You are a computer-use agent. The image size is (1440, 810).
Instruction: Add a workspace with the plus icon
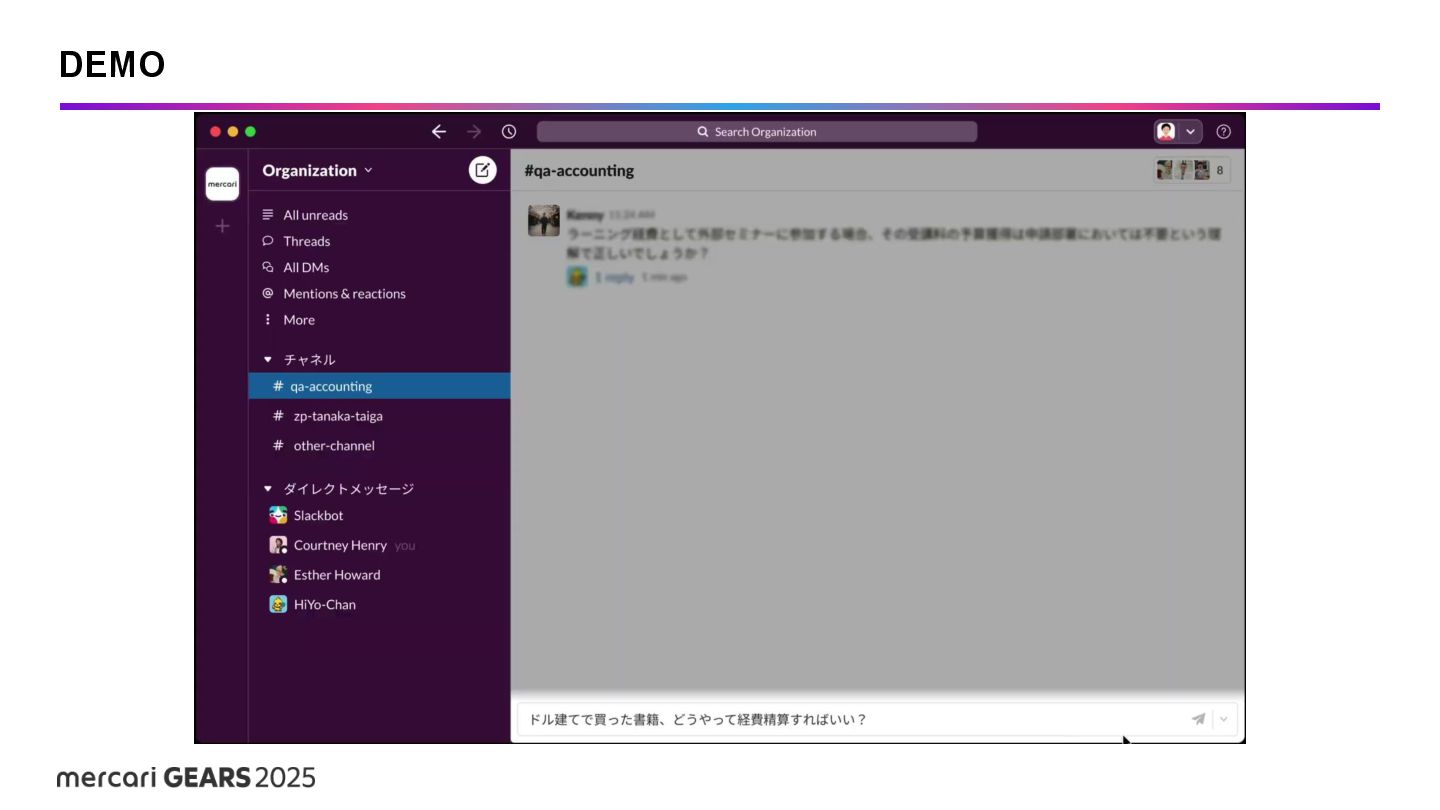click(222, 226)
